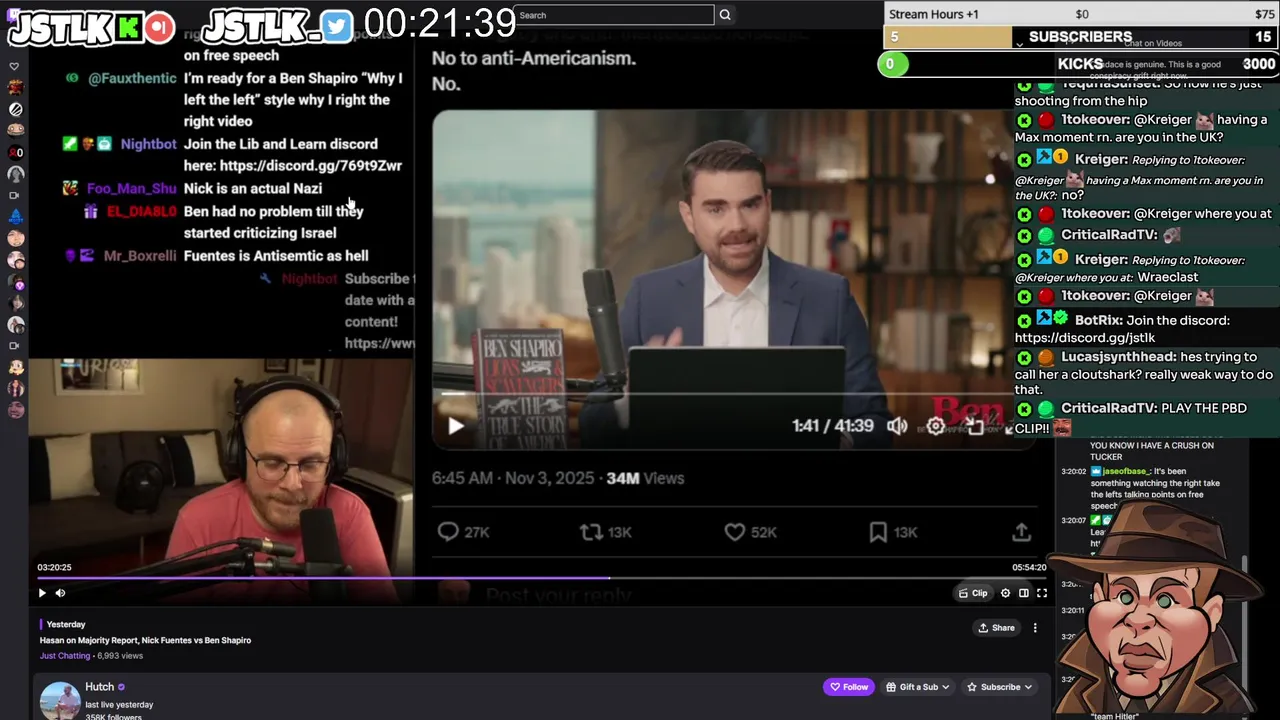This screenshot has height=720, width=1280.
Task: Mute the embedded tweet video speaker icon
Action: (x=897, y=426)
